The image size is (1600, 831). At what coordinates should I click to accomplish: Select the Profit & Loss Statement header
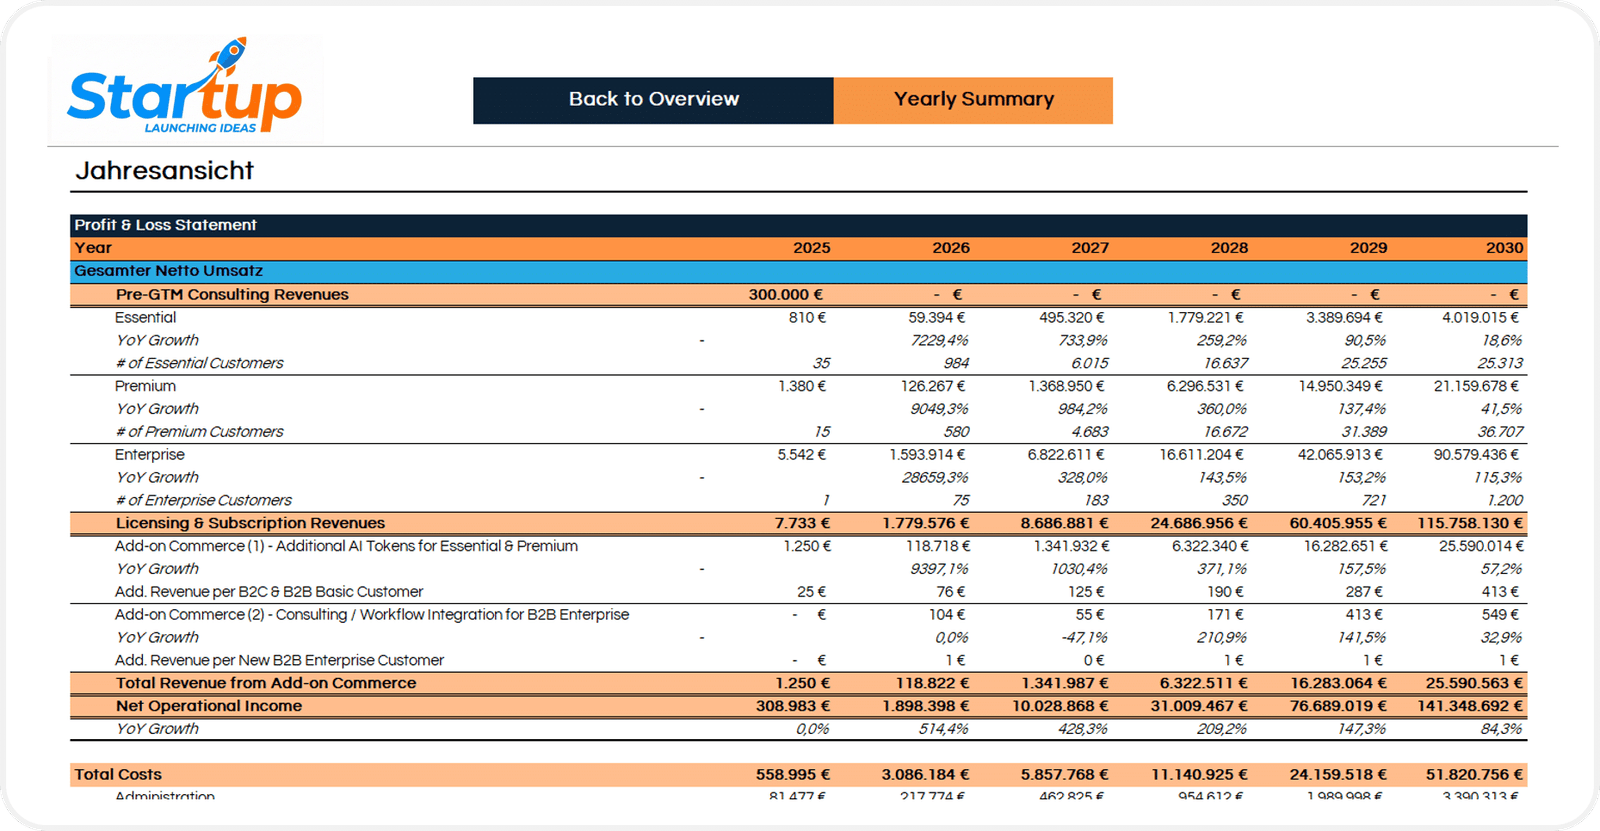tap(166, 225)
